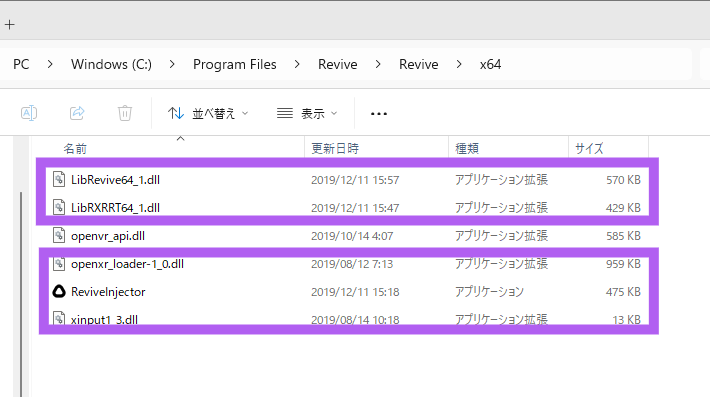The width and height of the screenshot is (710, 397).
Task: Click the second Revive breadcrumb before x64
Action: pyautogui.click(x=418, y=64)
